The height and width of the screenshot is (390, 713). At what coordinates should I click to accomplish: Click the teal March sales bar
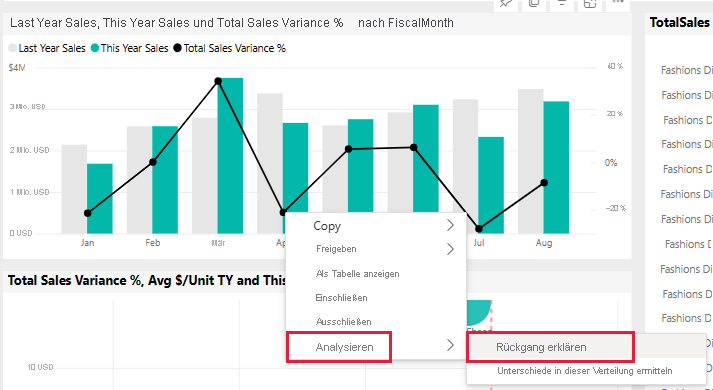(x=230, y=155)
